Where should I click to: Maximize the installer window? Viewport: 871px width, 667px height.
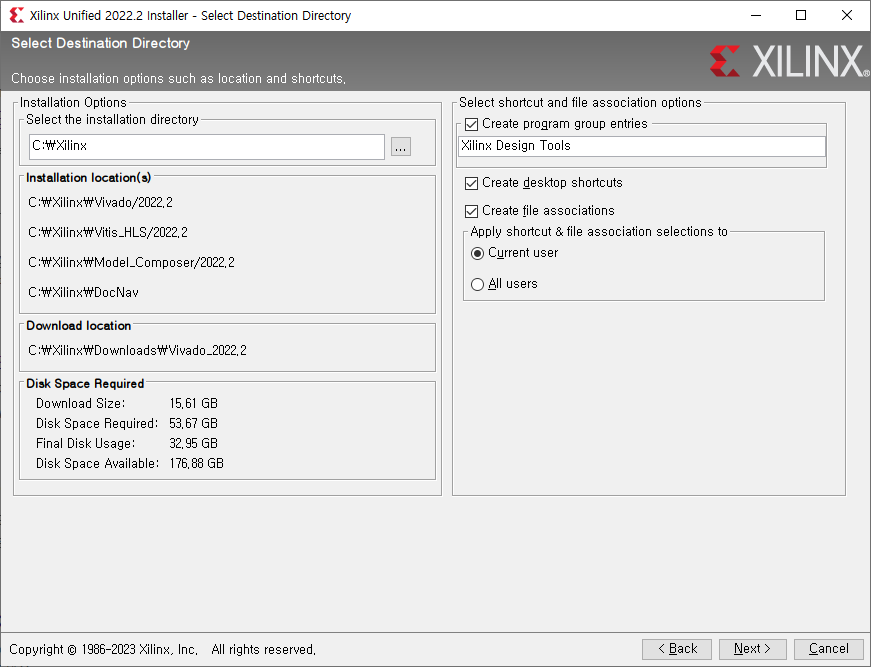pos(801,15)
